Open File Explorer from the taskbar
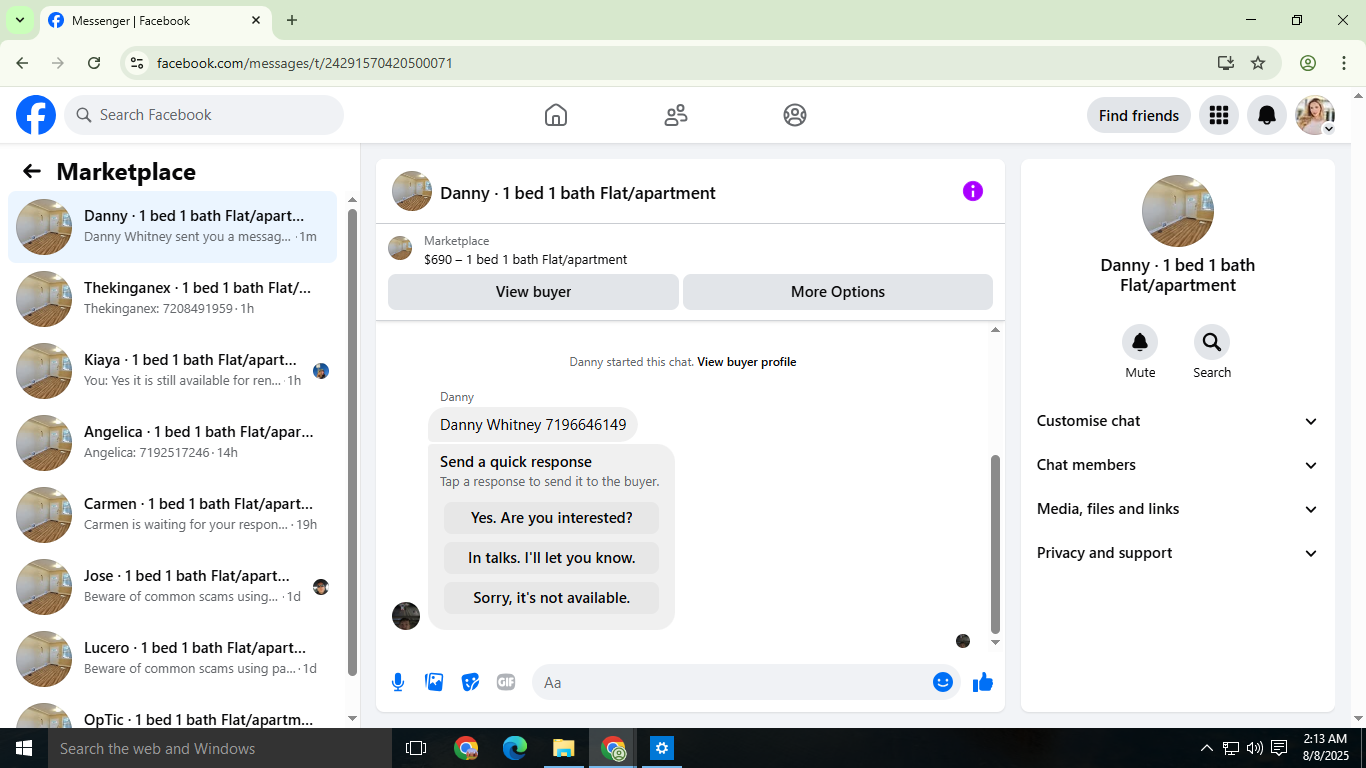1366x768 pixels. pos(564,748)
